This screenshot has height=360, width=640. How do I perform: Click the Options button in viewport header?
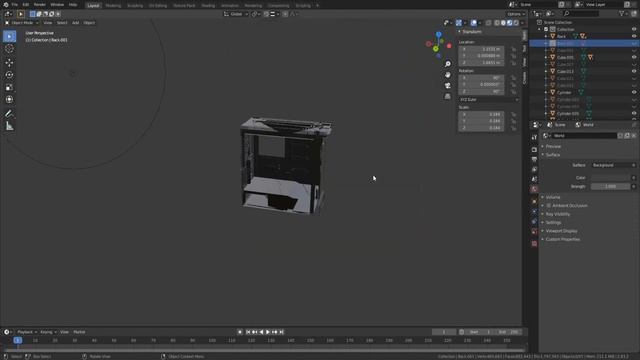pos(516,14)
